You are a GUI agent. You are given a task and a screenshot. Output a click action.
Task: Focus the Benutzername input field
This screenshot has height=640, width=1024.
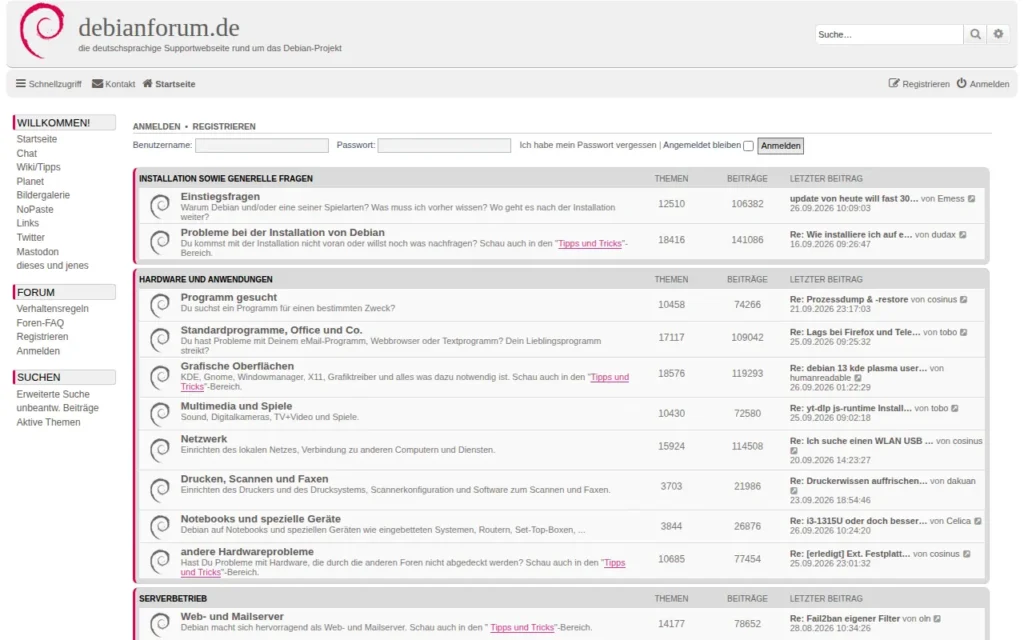tap(262, 145)
